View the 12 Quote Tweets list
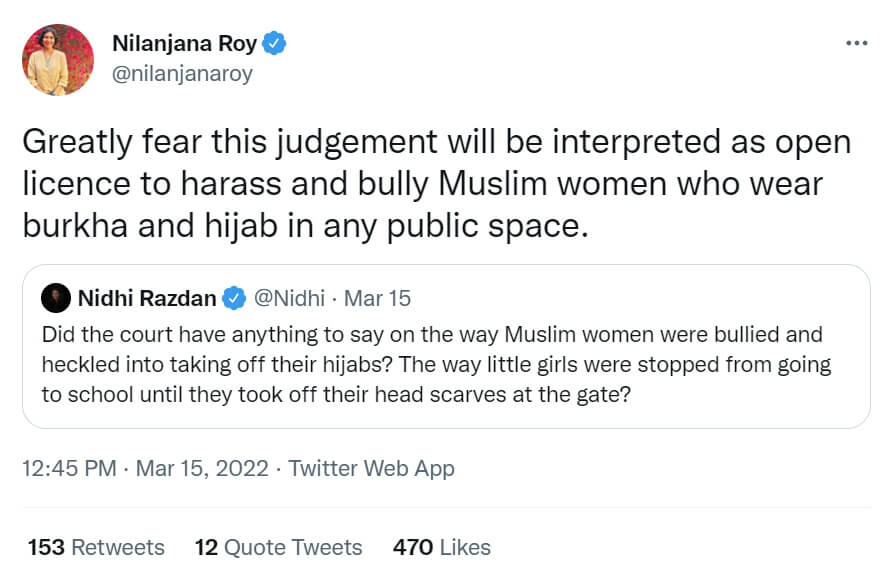Viewport: 889px width, 583px height. tap(278, 547)
